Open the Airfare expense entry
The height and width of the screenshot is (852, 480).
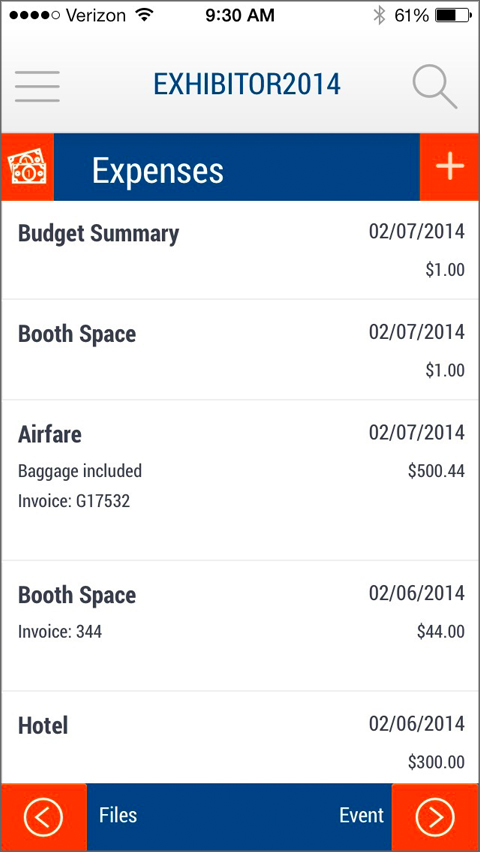point(240,480)
